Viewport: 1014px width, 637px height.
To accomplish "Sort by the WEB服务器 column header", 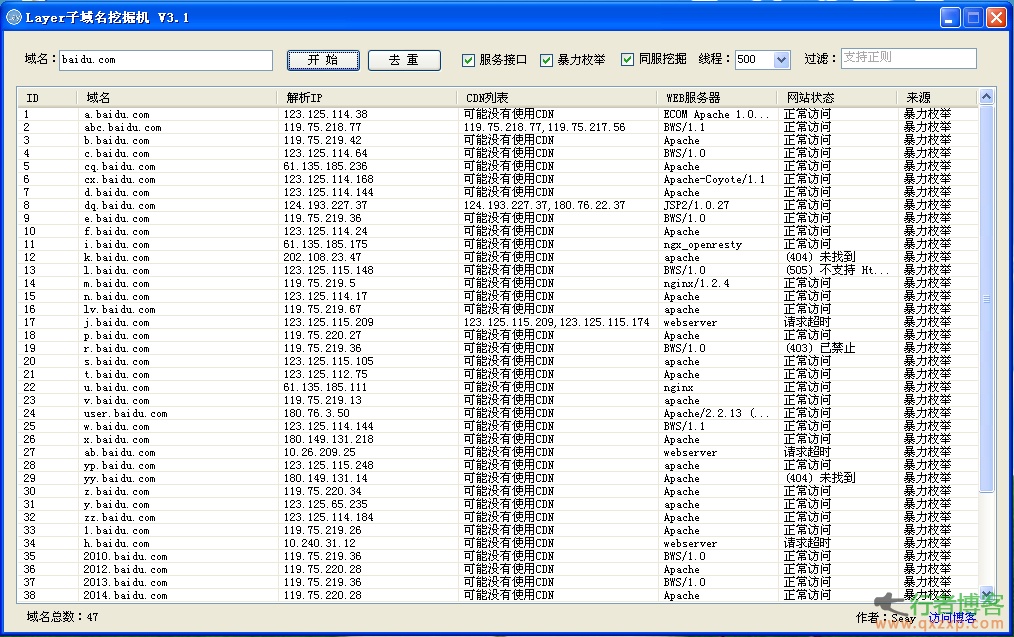I will point(717,98).
